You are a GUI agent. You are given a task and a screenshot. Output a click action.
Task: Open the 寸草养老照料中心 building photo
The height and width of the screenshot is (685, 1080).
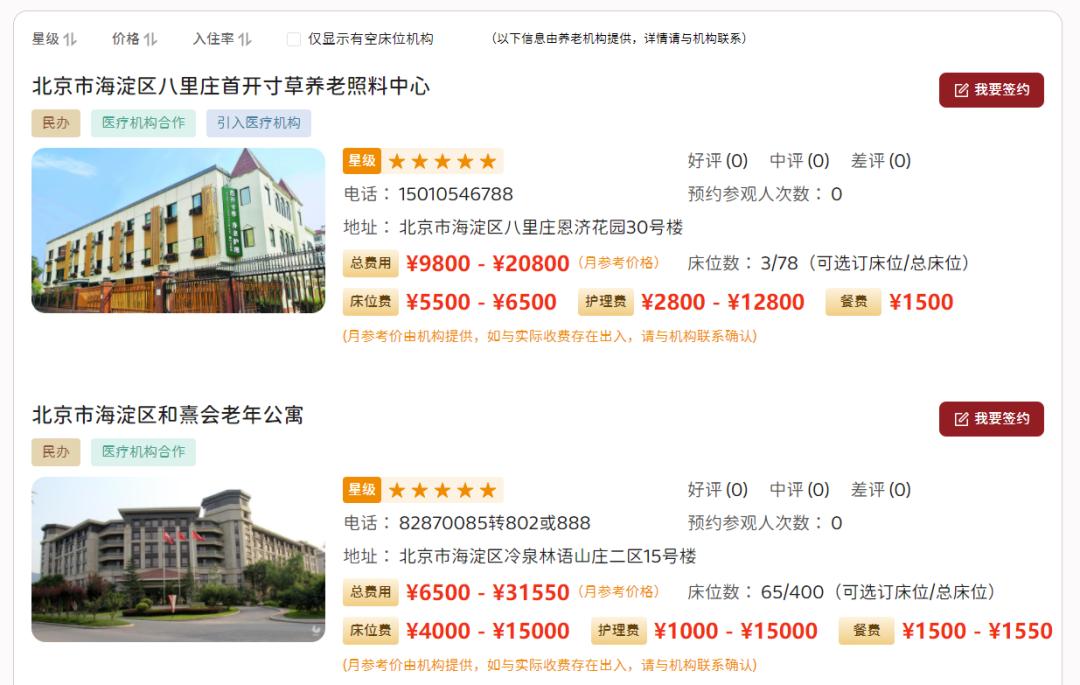tap(178, 231)
